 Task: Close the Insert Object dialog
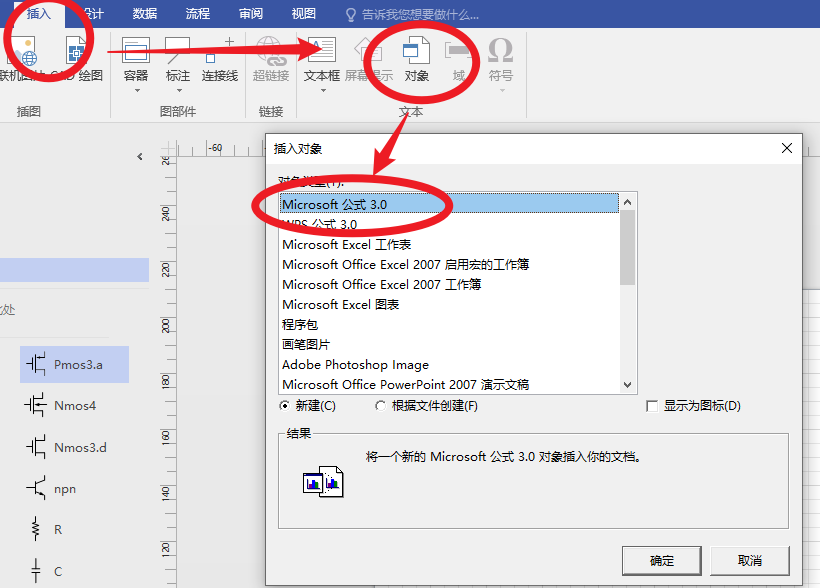[787, 148]
